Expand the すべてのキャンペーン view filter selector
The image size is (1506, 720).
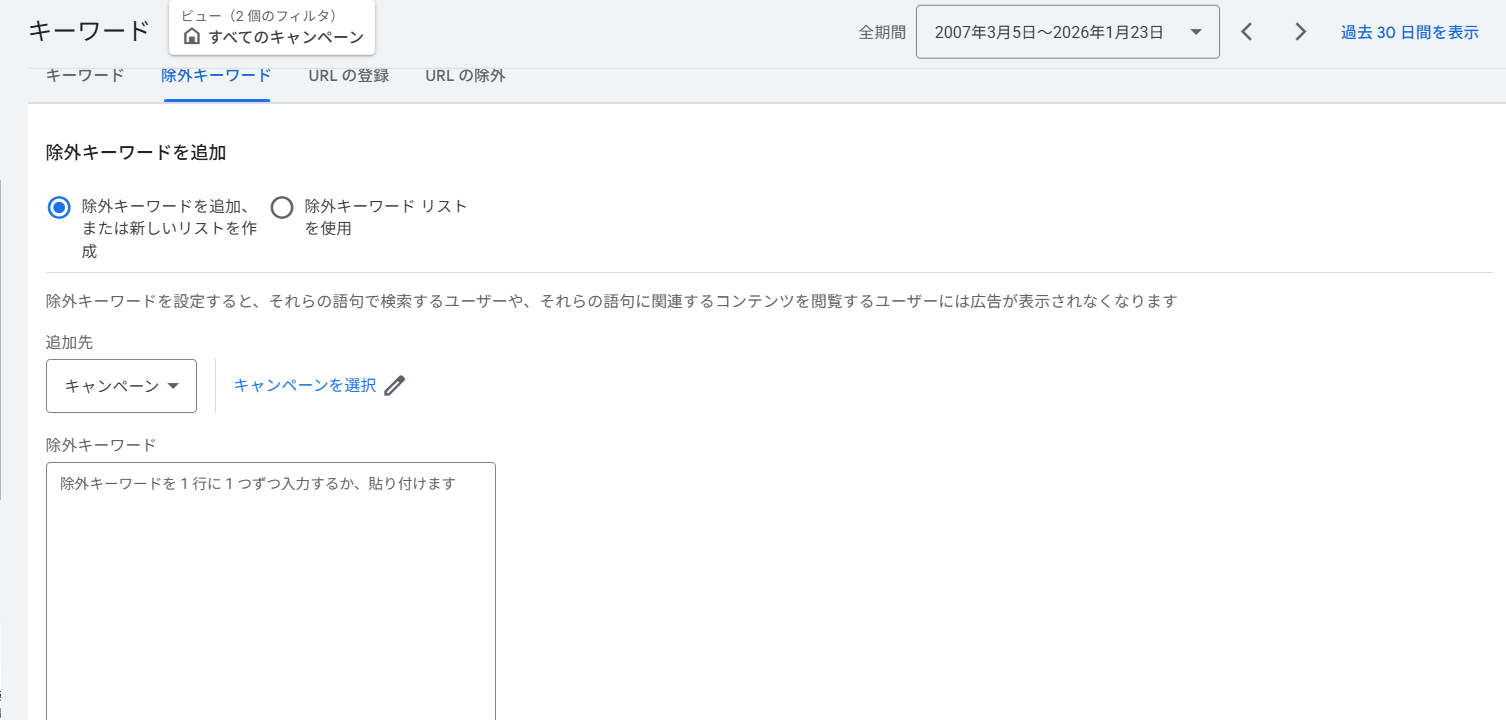(285, 37)
